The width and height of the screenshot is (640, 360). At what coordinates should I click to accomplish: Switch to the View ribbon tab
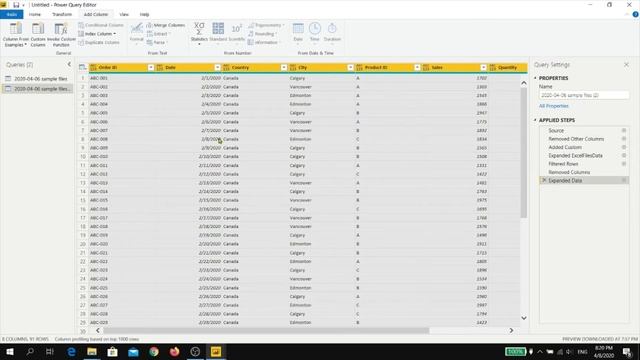[124, 14]
